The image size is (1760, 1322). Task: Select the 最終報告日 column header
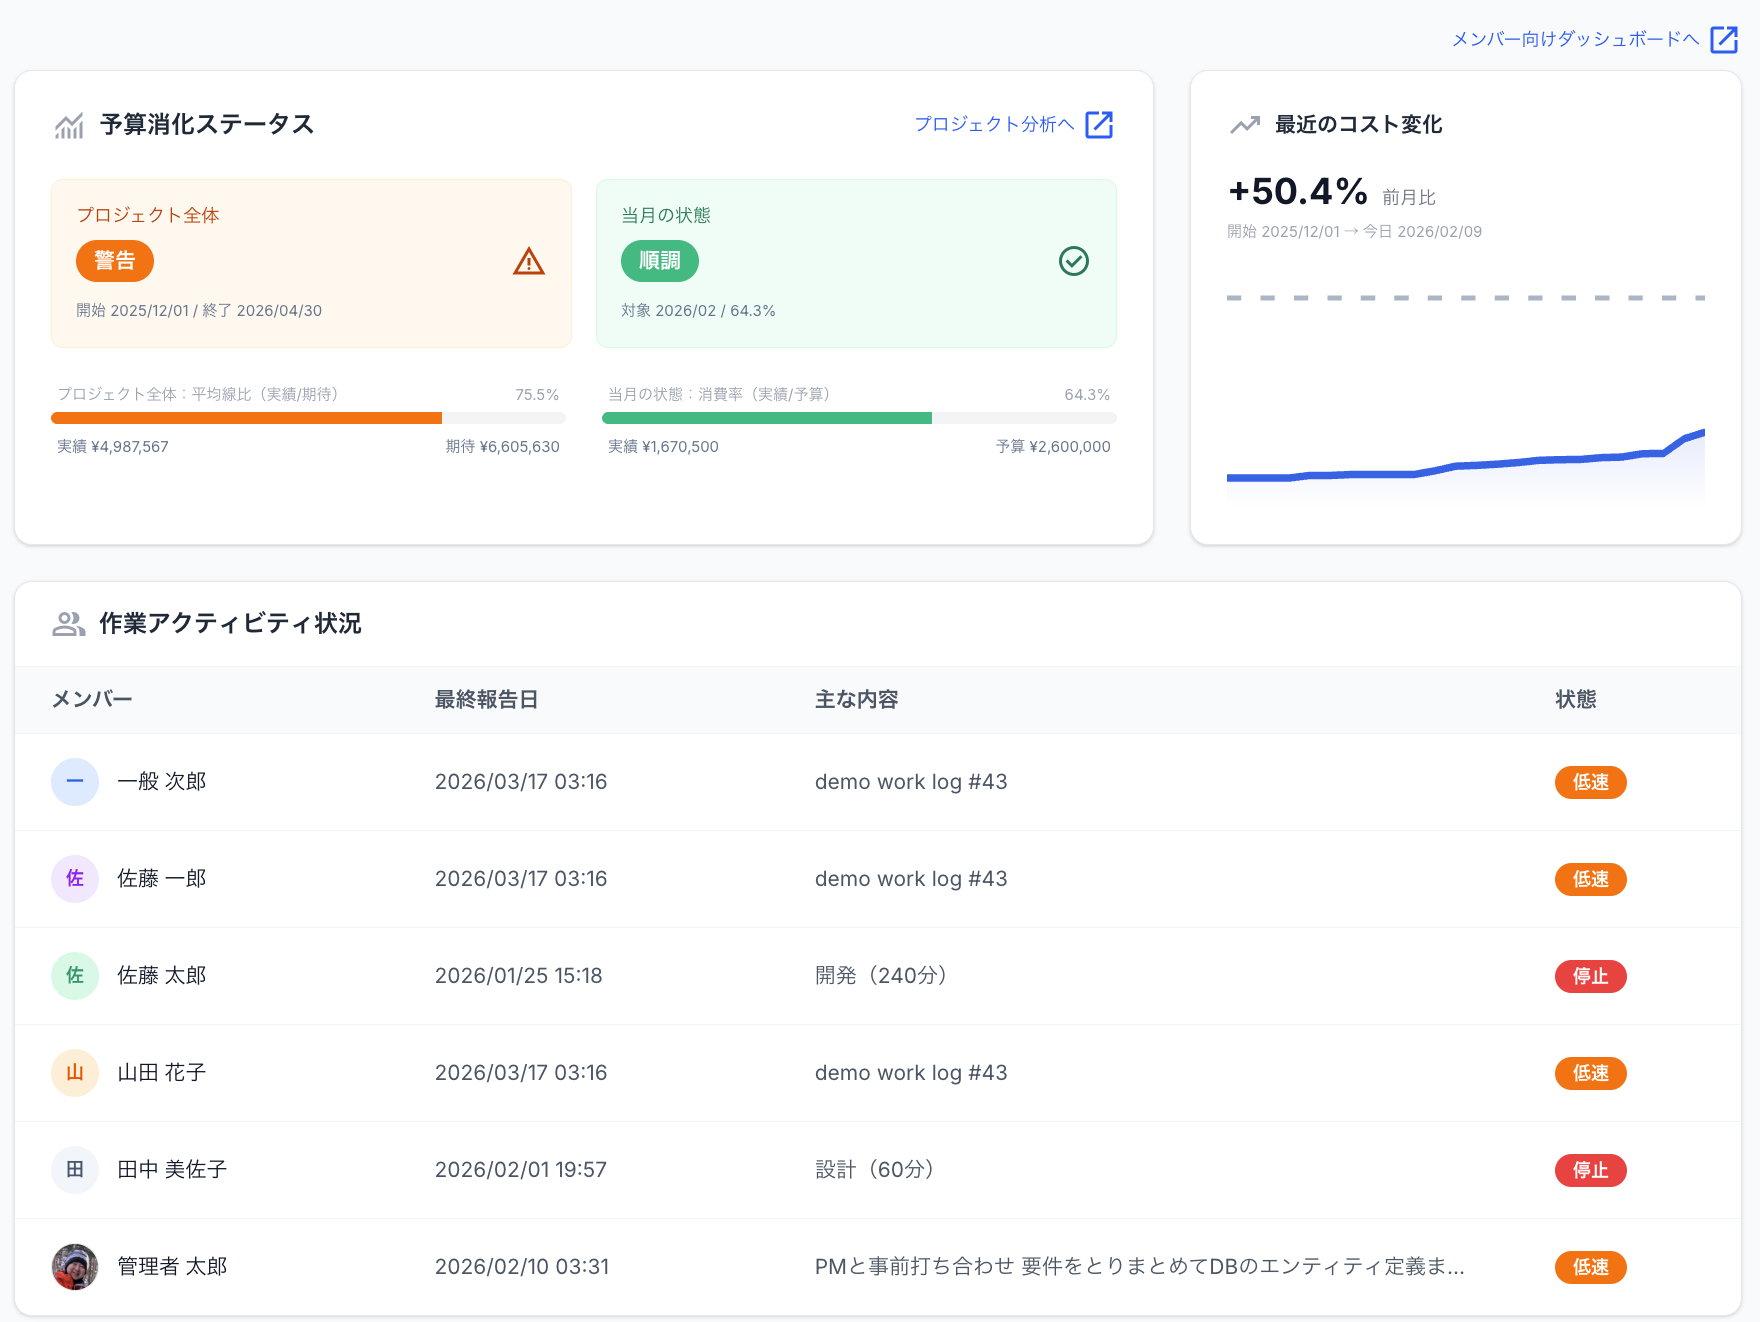tap(486, 699)
